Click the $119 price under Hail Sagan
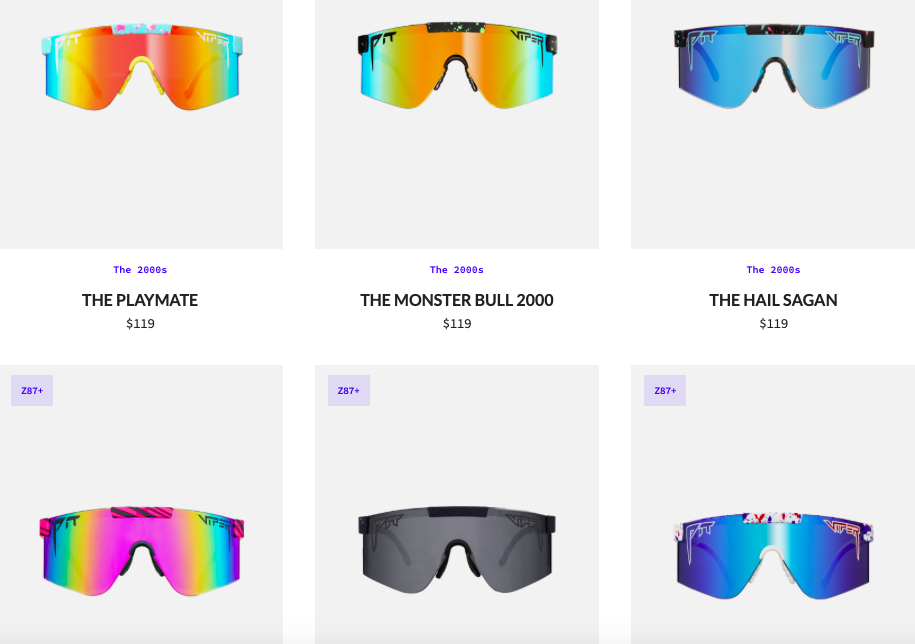The height and width of the screenshot is (644, 915). (773, 323)
